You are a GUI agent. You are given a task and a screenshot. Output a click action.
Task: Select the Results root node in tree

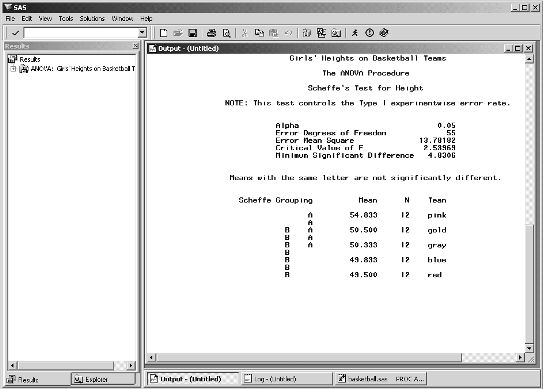tap(24, 59)
